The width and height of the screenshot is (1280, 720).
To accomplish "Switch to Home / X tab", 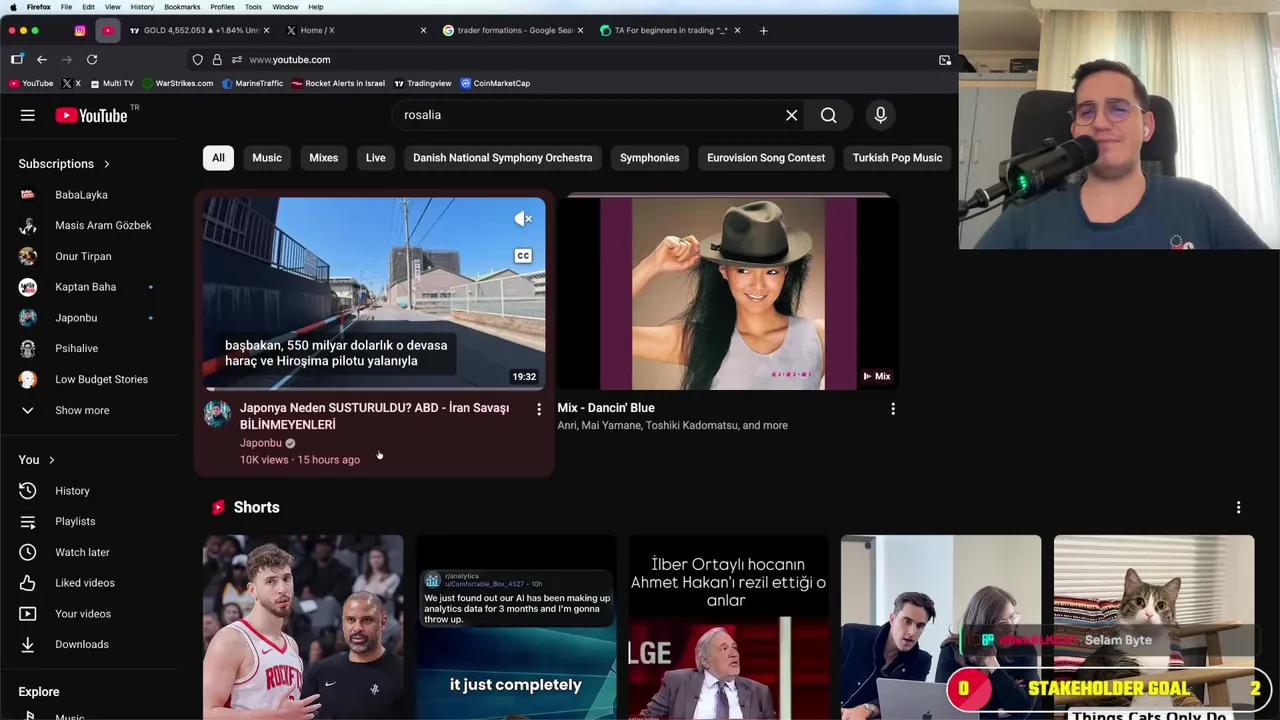I will 355,31.
